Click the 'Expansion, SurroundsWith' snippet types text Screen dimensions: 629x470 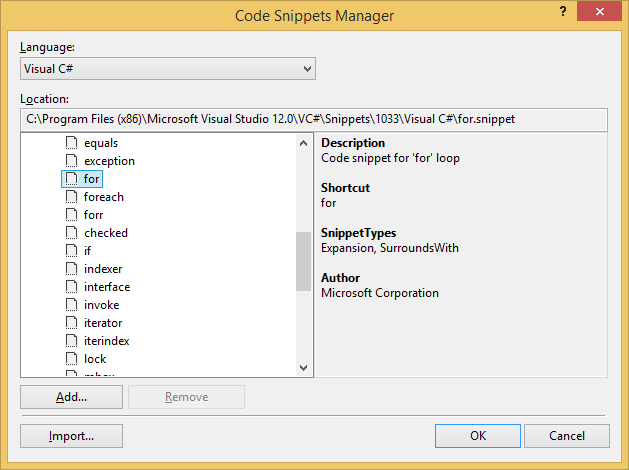pos(390,248)
